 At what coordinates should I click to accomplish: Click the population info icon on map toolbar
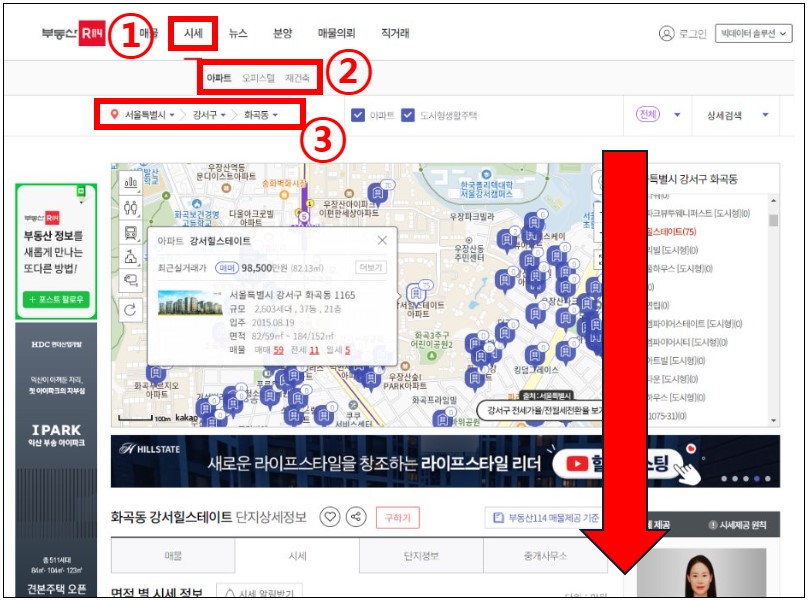point(131,209)
